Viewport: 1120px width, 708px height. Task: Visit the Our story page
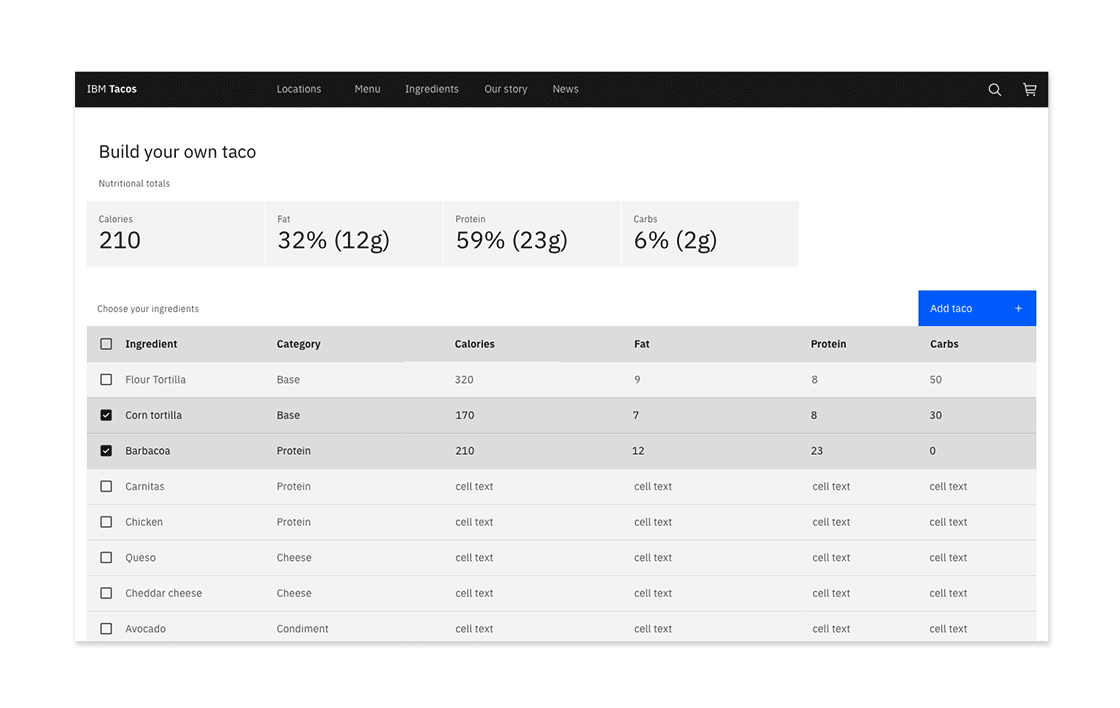505,89
